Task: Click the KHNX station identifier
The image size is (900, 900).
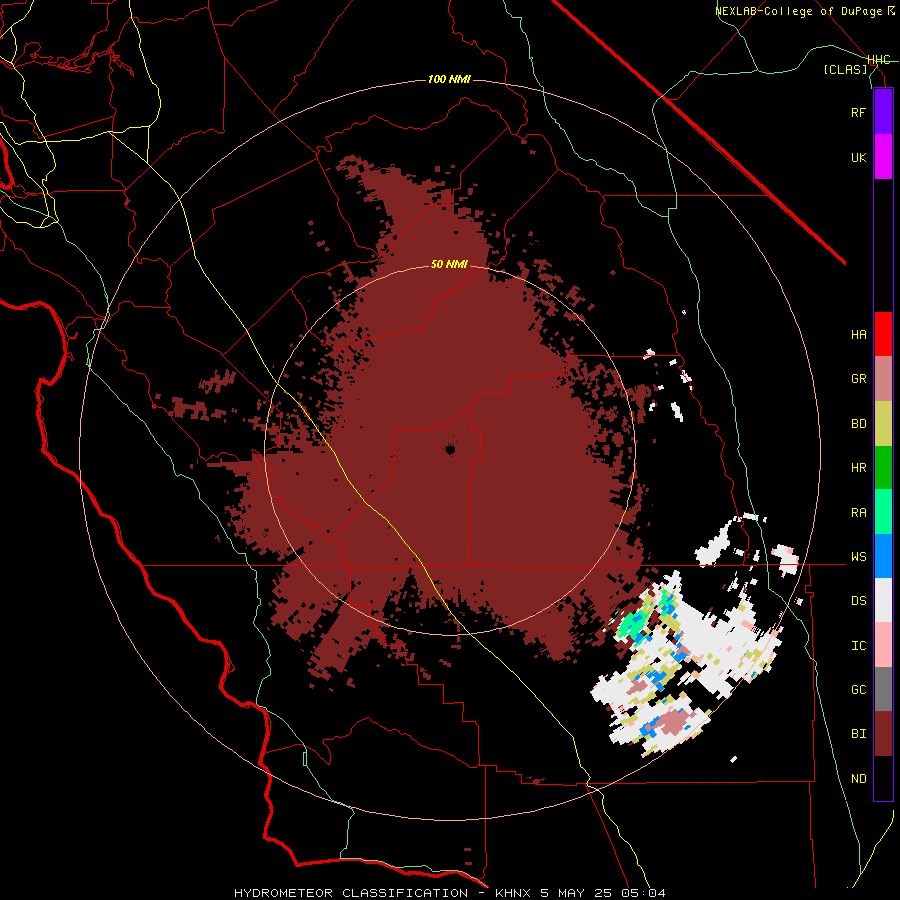Action: tap(514, 893)
